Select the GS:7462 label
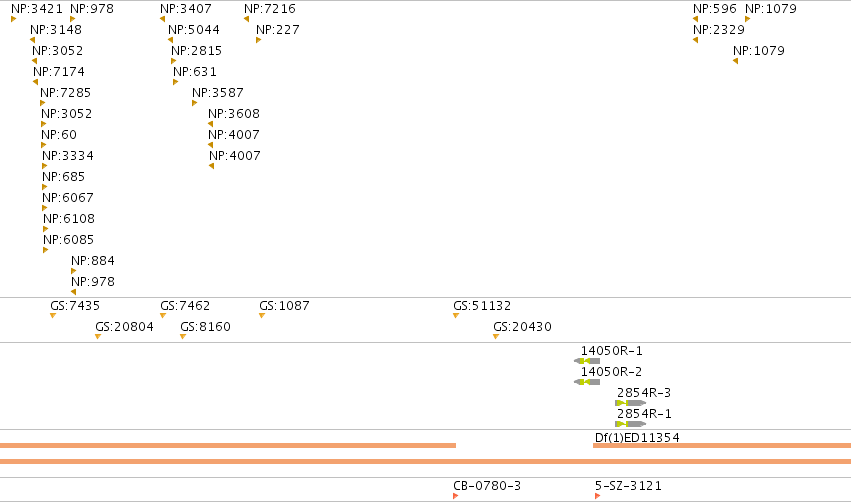The image size is (851, 502). [x=185, y=306]
